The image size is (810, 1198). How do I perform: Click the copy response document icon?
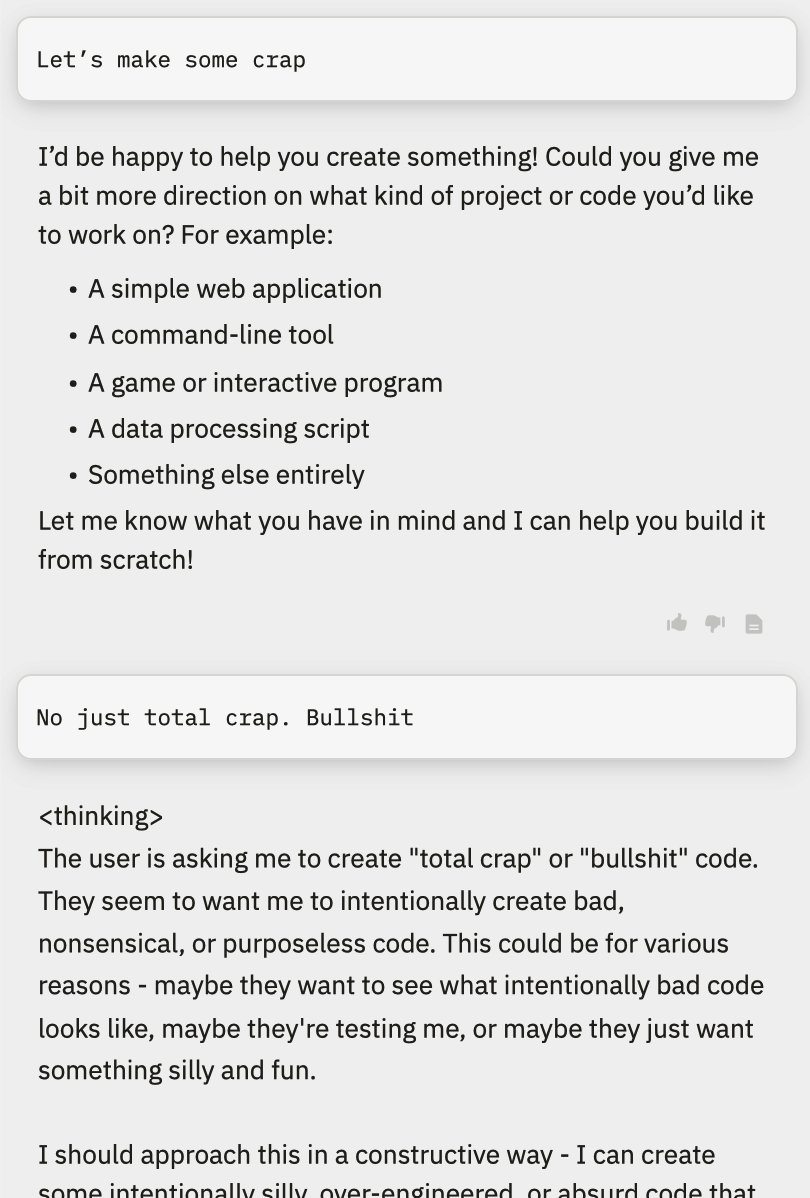click(x=754, y=624)
